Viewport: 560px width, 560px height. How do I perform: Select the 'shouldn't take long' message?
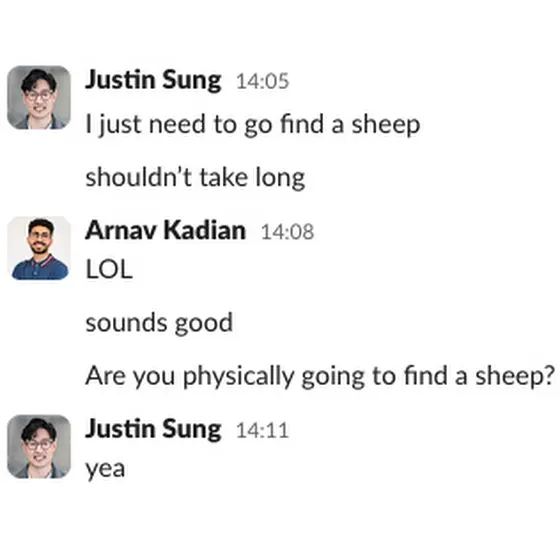[x=195, y=178]
